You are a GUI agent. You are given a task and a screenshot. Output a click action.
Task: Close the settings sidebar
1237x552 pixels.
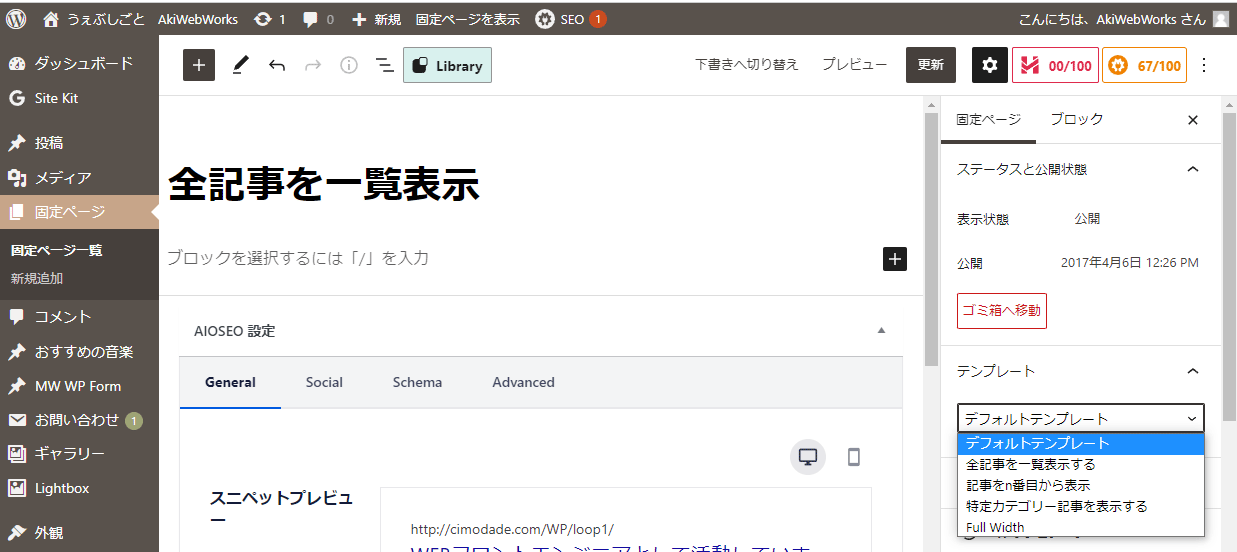pyautogui.click(x=1192, y=120)
